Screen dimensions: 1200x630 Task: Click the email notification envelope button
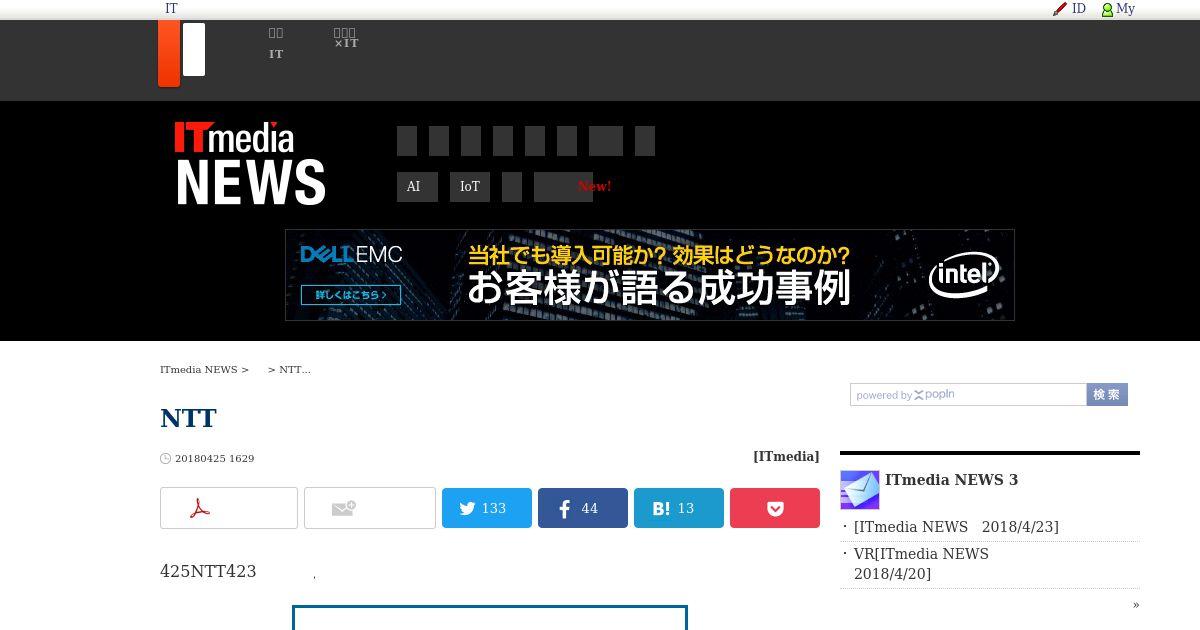[x=370, y=508]
